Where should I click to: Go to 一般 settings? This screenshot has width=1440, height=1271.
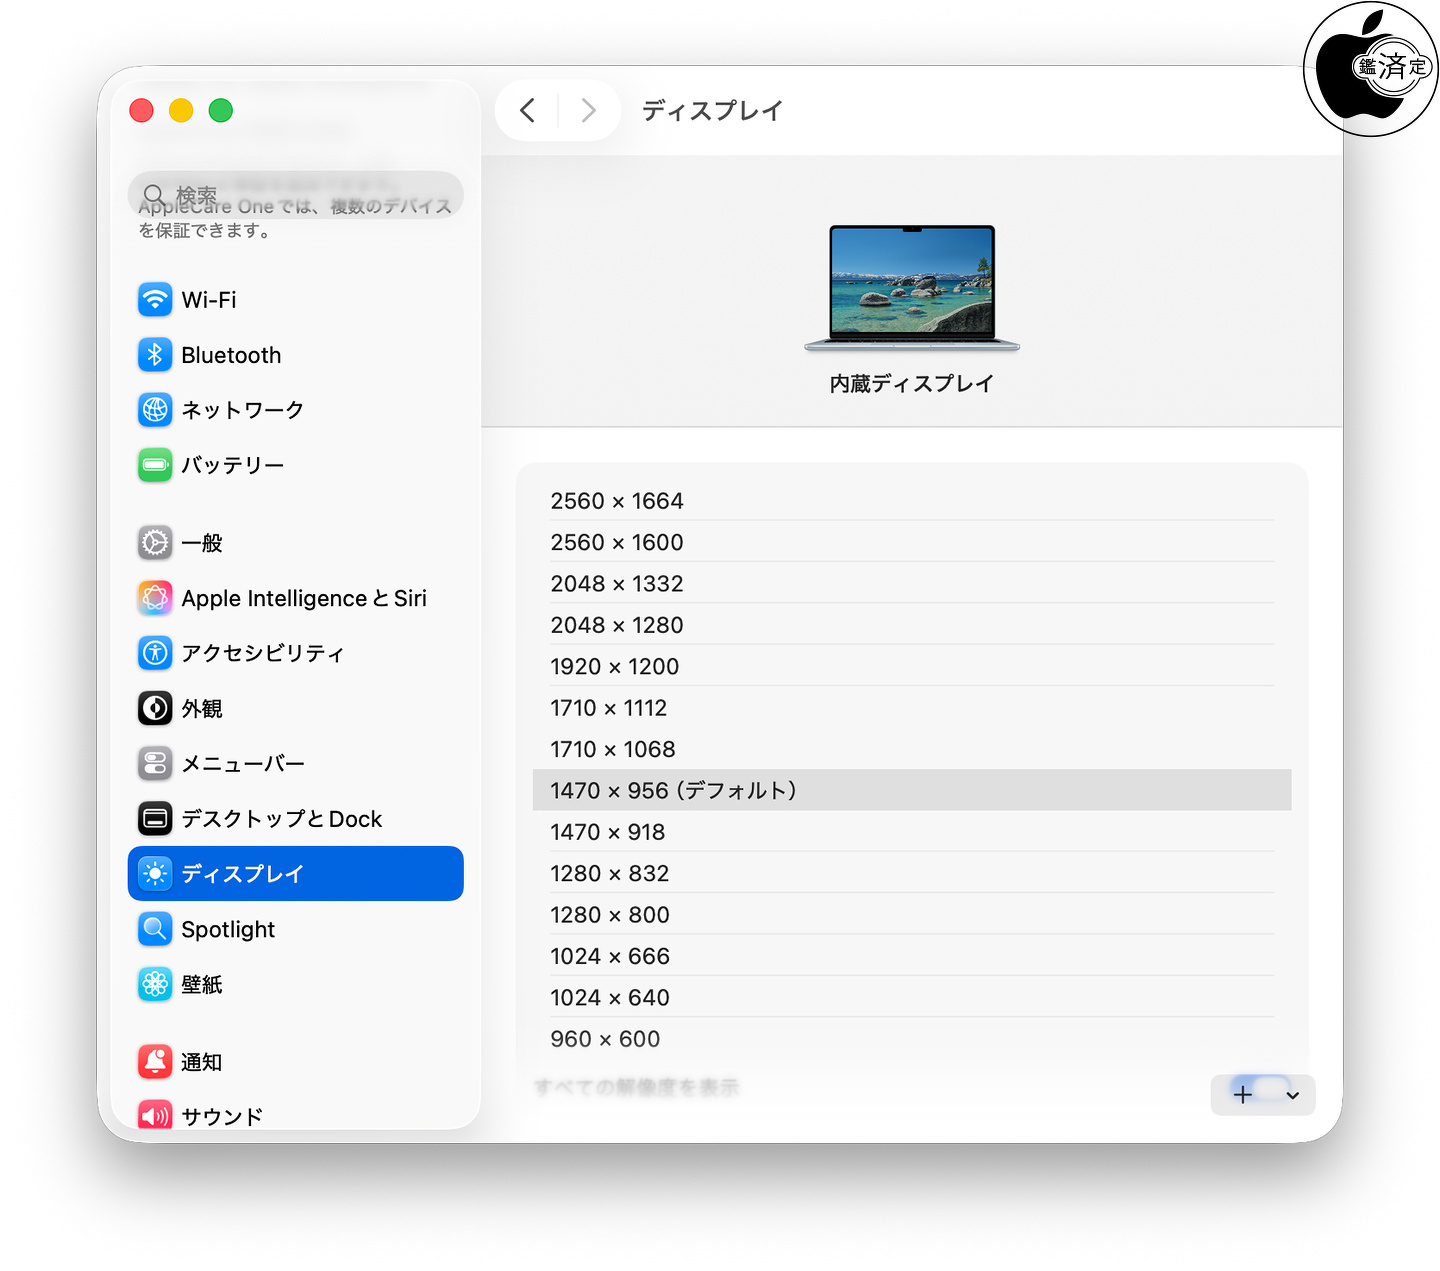pyautogui.click(x=201, y=543)
